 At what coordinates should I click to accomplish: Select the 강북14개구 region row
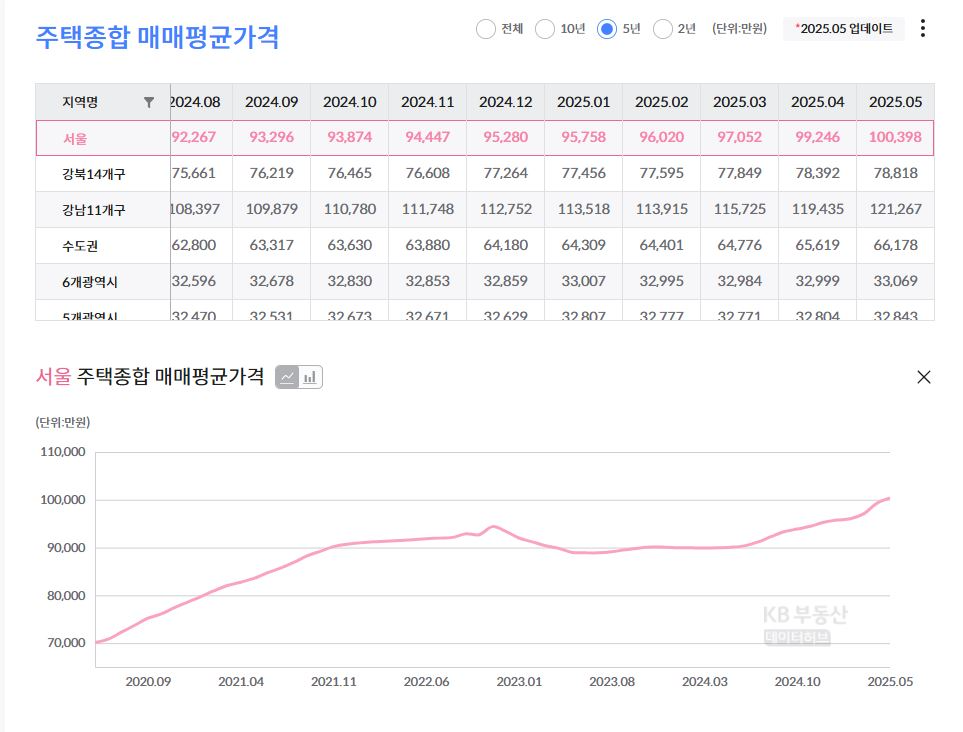click(x=94, y=174)
